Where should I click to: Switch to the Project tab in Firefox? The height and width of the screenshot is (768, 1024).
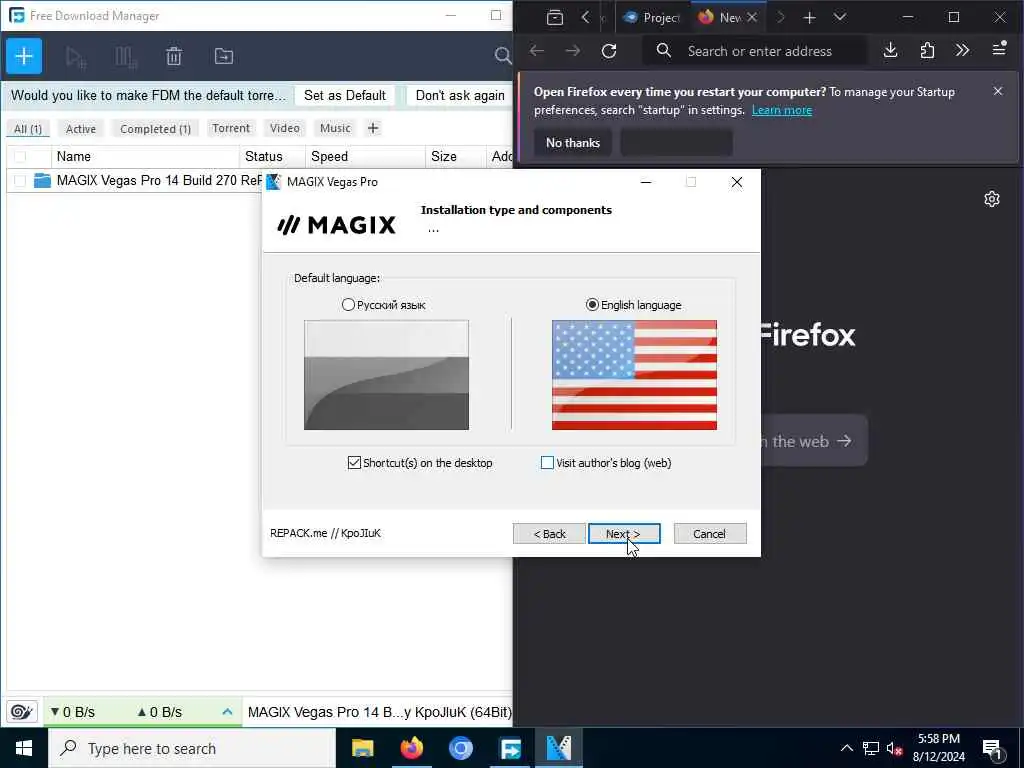(x=652, y=18)
